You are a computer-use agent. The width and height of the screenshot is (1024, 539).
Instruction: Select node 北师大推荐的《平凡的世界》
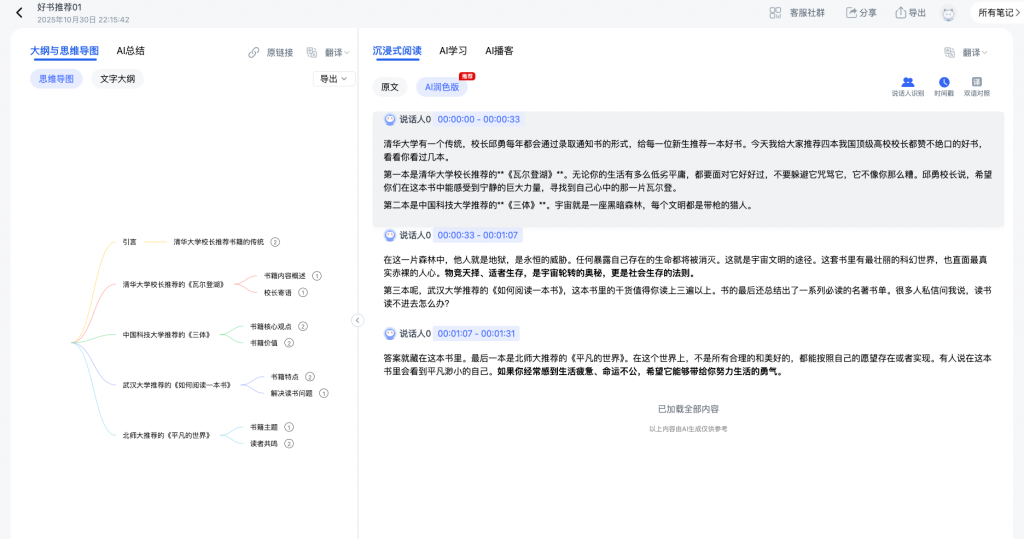click(x=167, y=435)
